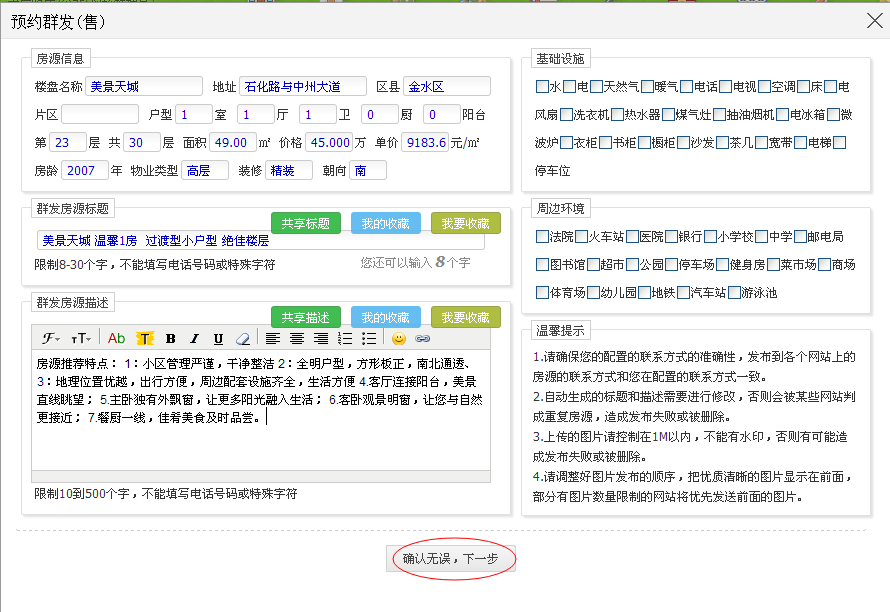Choose text color with the Ab icon
Viewport: 890px width, 612px height.
[116, 338]
